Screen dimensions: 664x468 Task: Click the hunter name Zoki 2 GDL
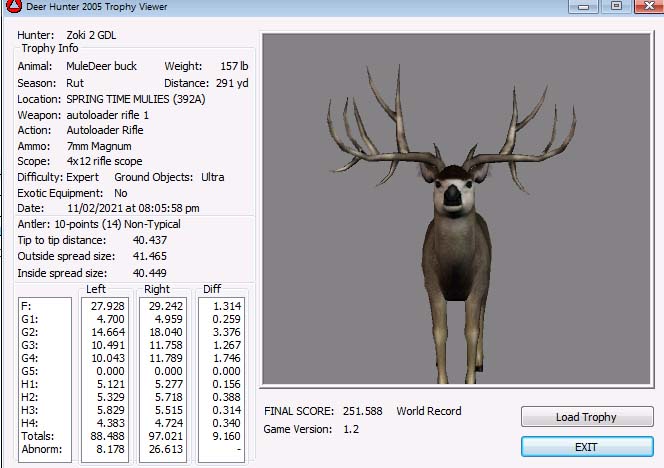click(x=100, y=35)
